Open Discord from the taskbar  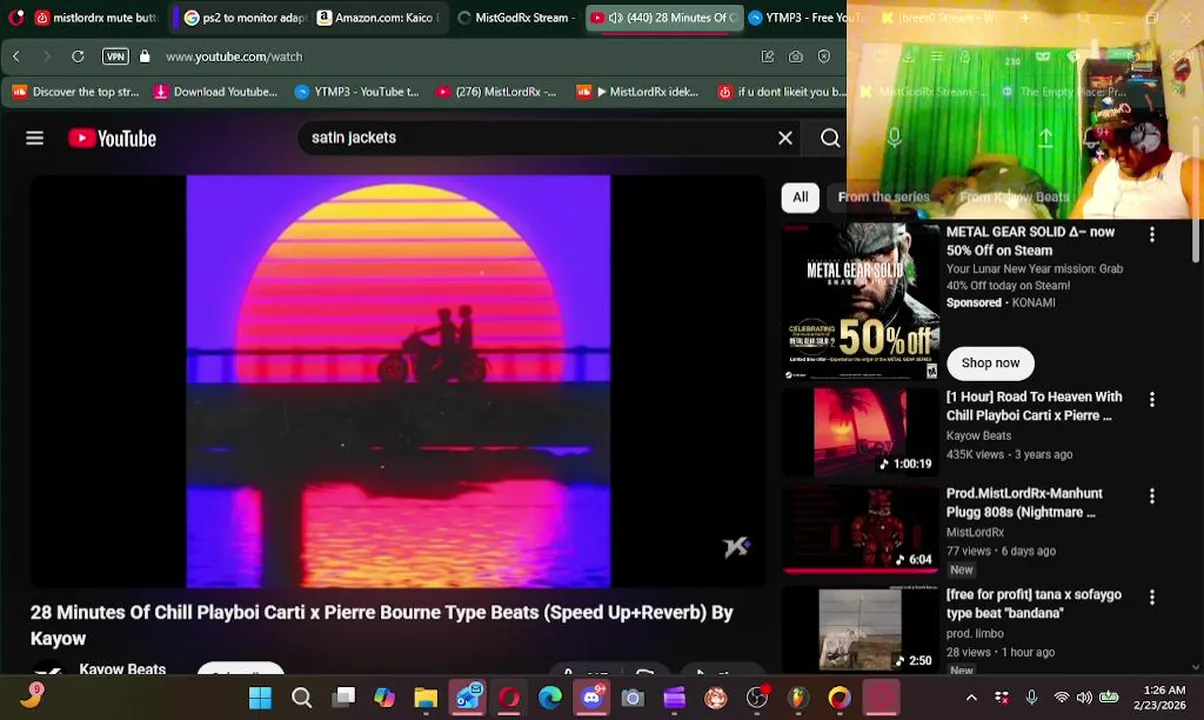[592, 697]
